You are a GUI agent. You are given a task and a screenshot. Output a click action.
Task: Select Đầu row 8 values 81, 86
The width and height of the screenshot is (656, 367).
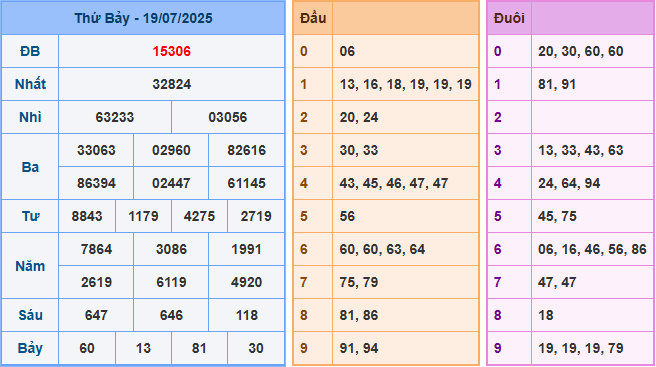(x=359, y=315)
